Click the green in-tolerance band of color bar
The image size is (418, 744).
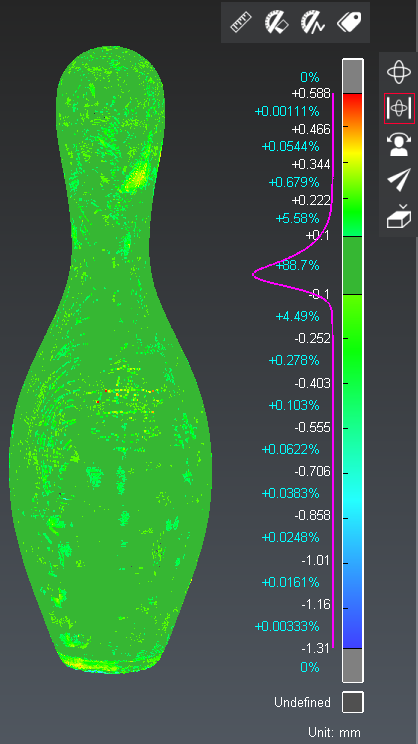353,265
